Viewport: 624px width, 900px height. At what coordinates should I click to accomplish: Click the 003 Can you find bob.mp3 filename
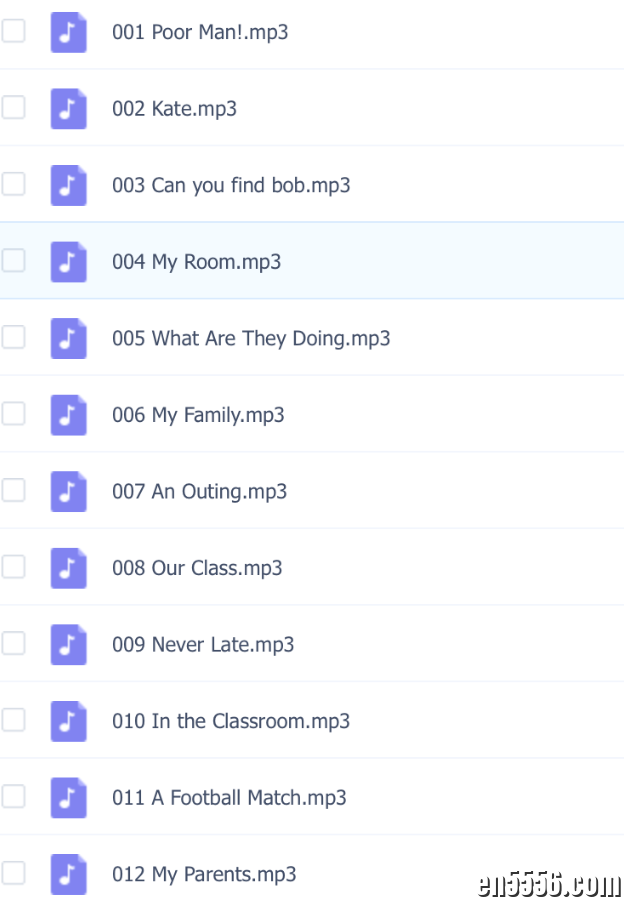pyautogui.click(x=231, y=186)
